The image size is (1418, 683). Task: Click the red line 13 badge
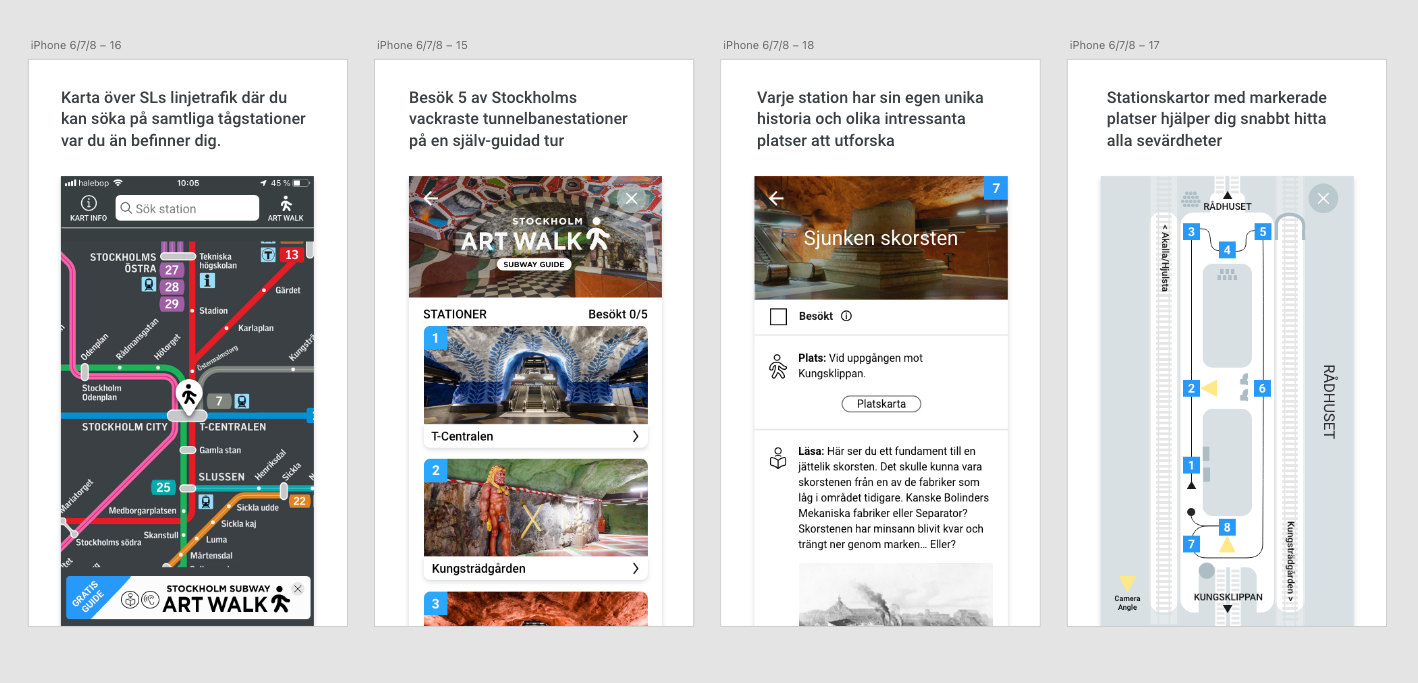[291, 254]
